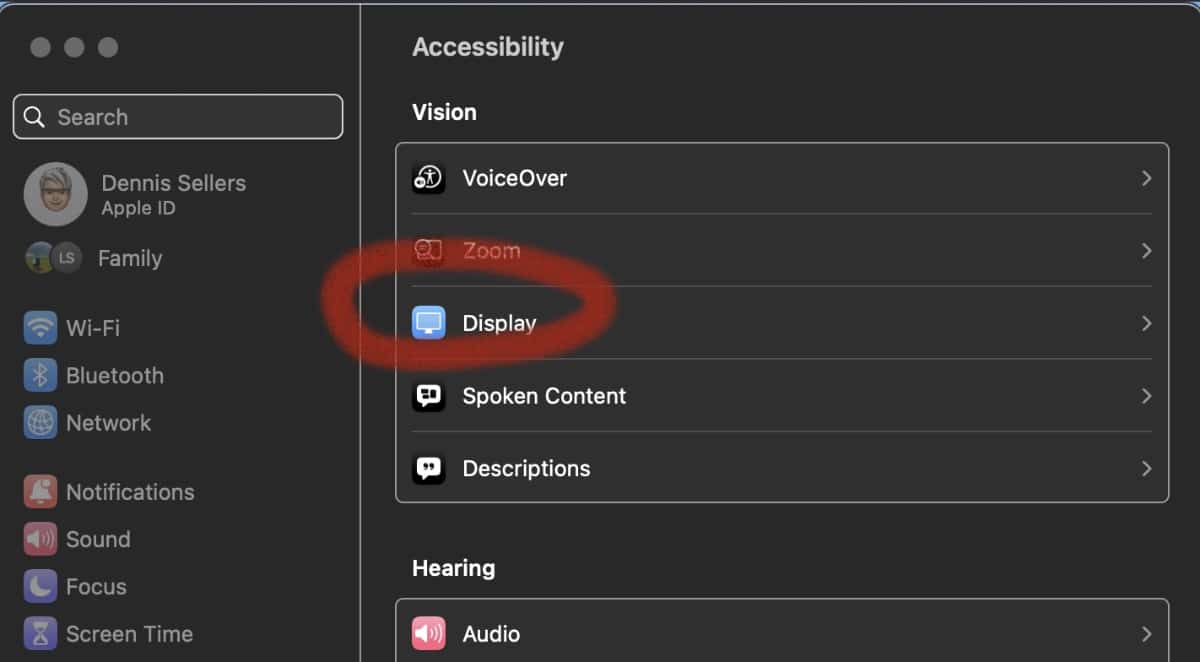1200x662 pixels.
Task: Select Focus in the sidebar
Action: (x=96, y=587)
